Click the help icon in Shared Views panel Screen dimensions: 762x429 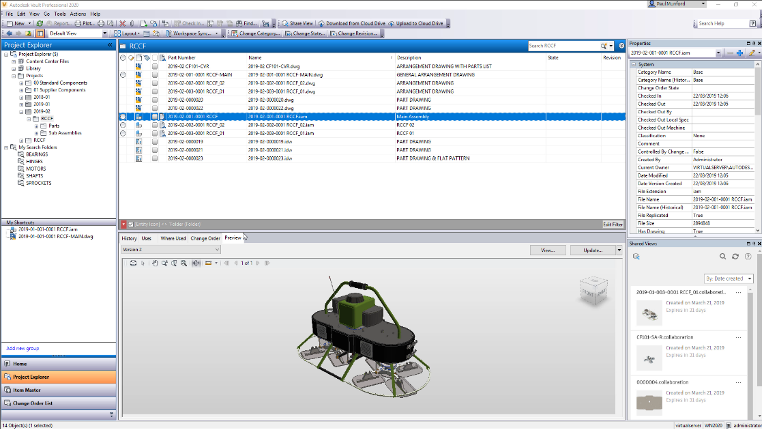click(748, 257)
